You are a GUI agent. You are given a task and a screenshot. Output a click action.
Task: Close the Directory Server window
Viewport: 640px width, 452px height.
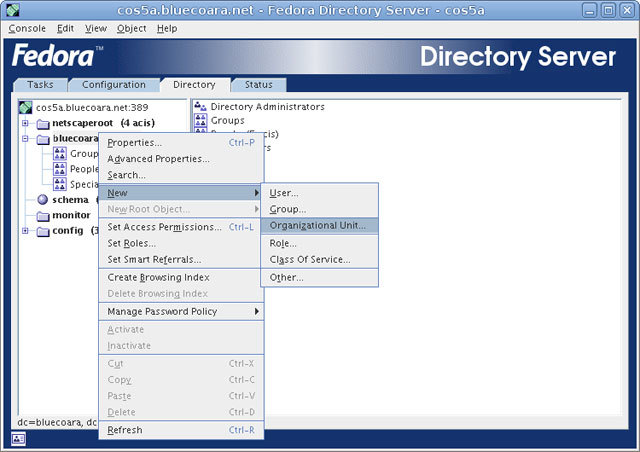[627, 10]
